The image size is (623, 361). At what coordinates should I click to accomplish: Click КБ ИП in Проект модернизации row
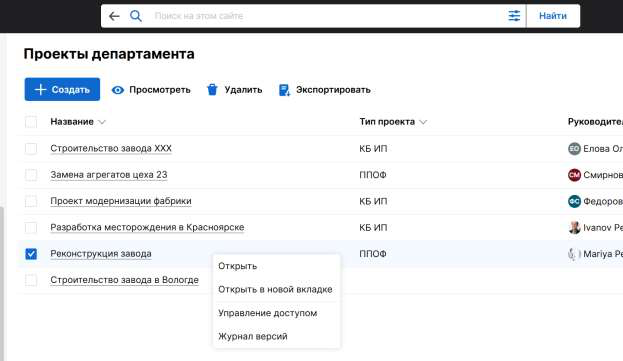[x=373, y=201]
